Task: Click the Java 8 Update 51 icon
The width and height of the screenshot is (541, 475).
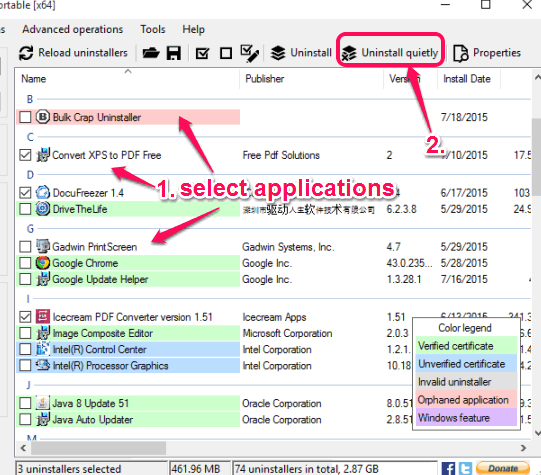Action: coord(43,403)
